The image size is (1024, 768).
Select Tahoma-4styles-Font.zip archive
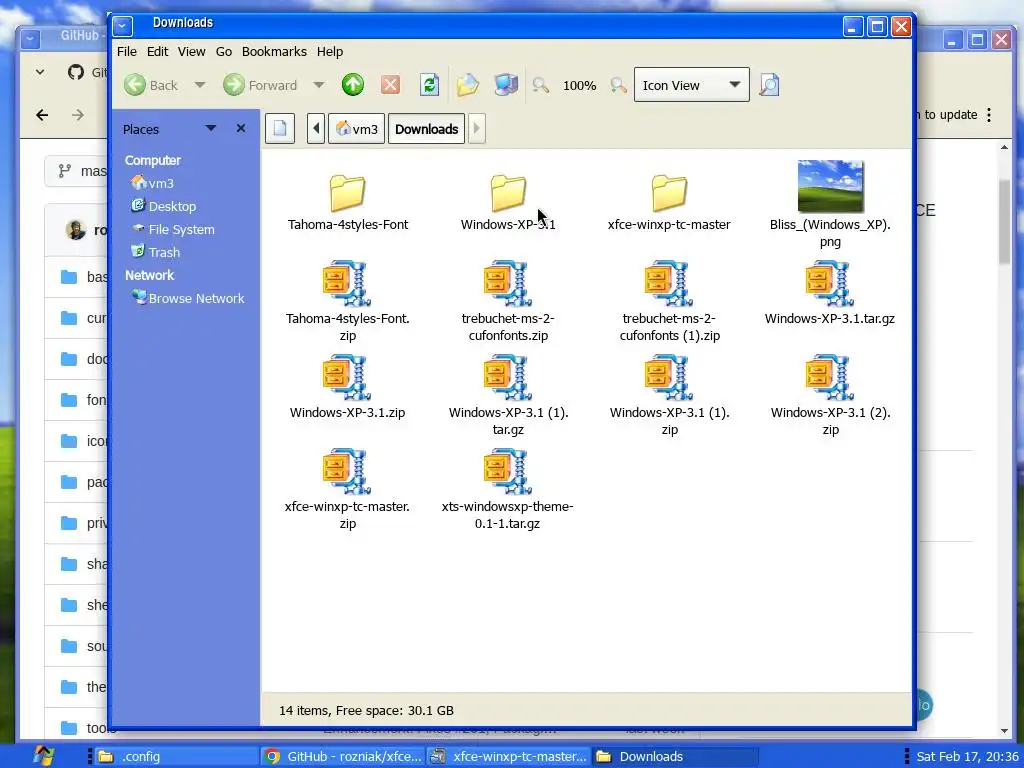[347, 302]
